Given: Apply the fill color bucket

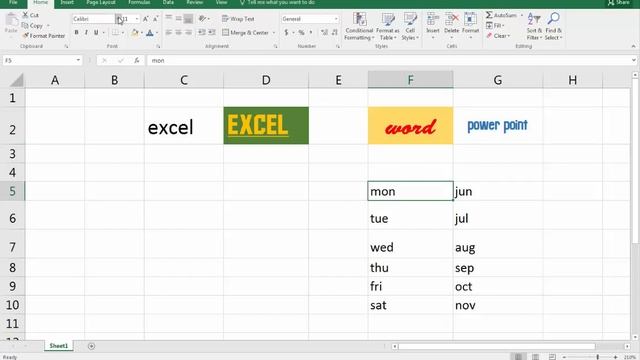Looking at the screenshot, I should pos(134,32).
